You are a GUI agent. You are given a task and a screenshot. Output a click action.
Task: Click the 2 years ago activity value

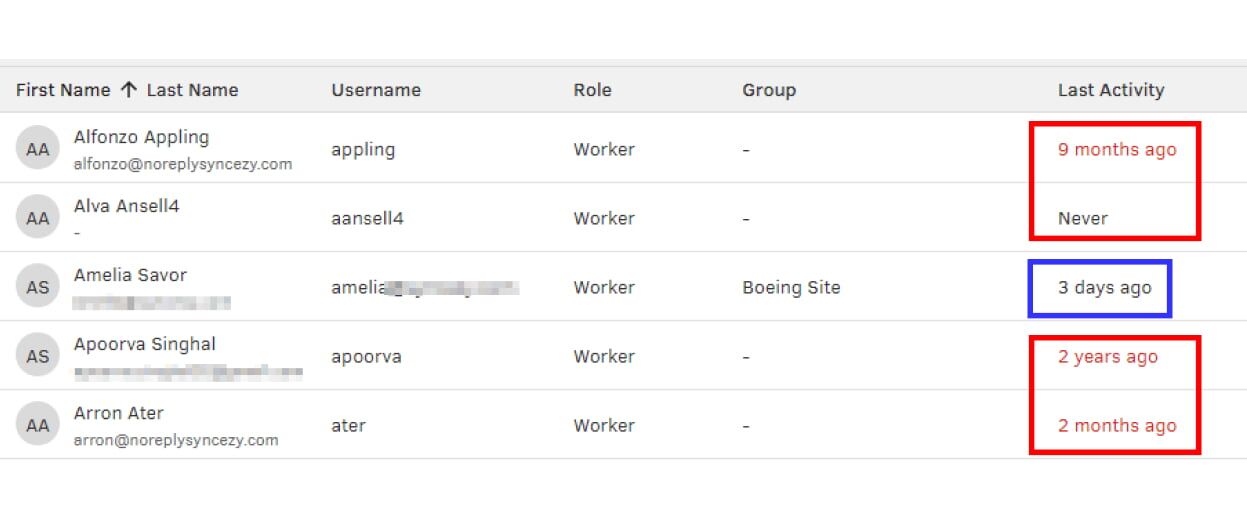pyautogui.click(x=1108, y=357)
